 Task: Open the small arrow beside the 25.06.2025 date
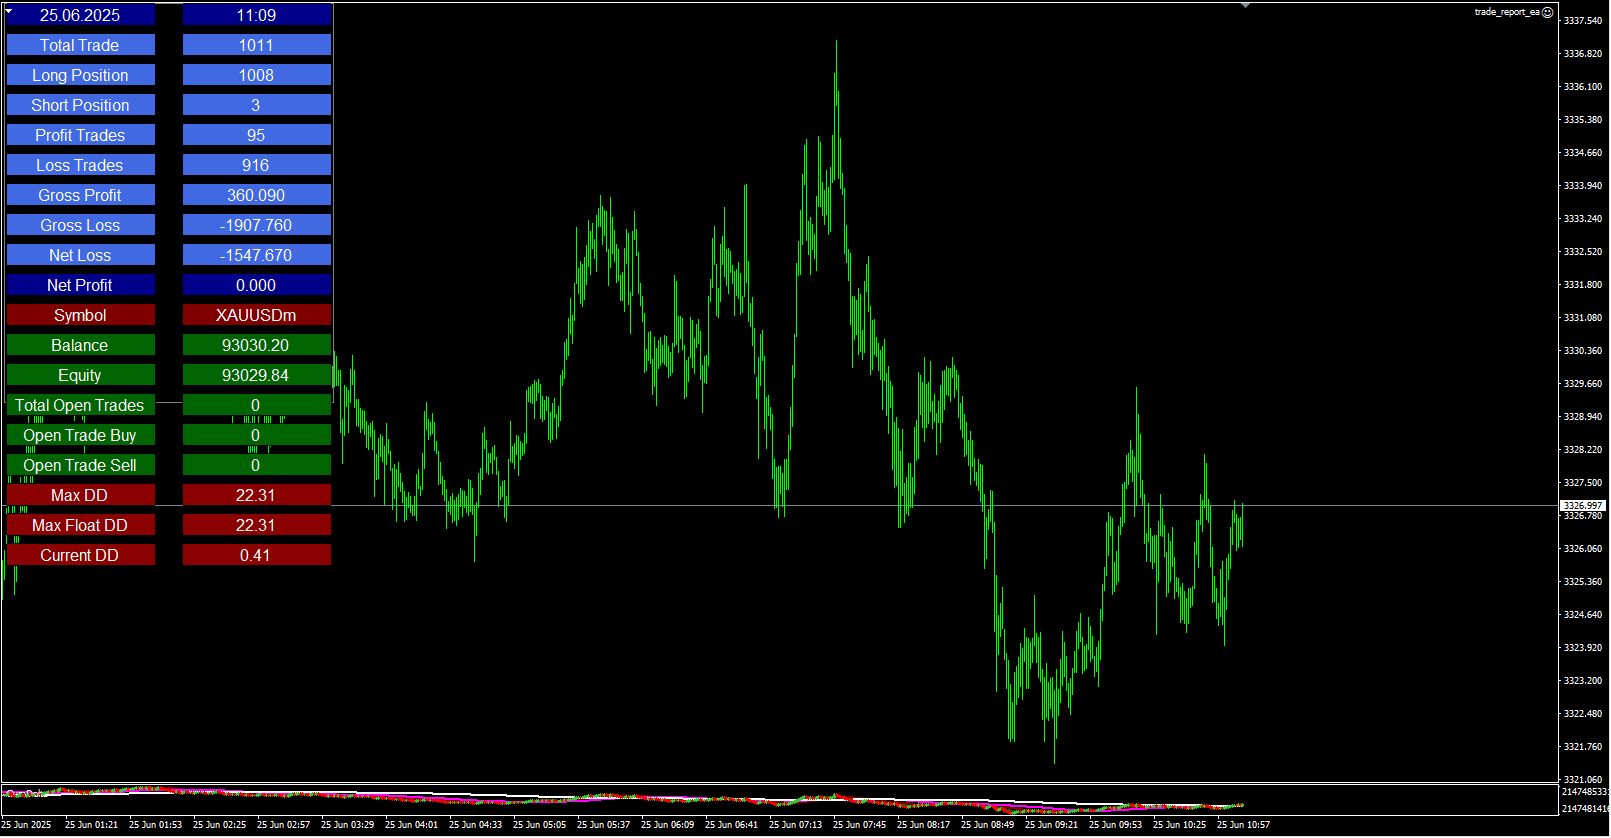pyautogui.click(x=9, y=10)
